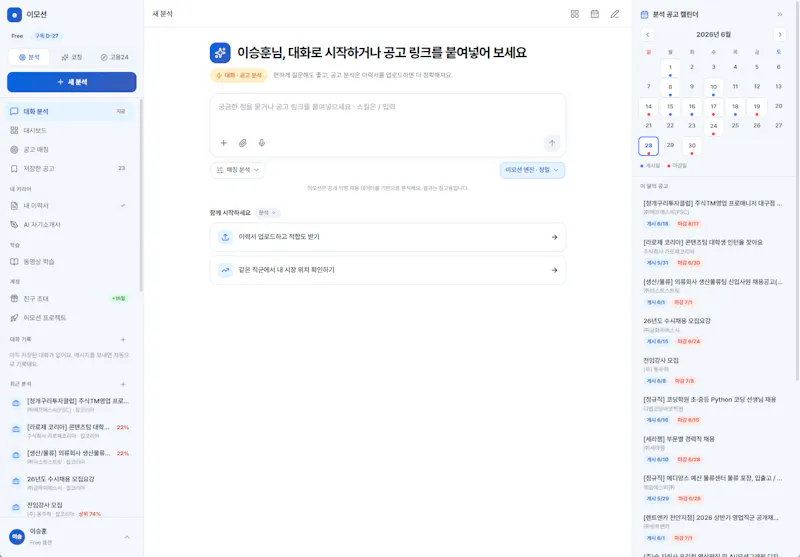Viewport: 800px width, 557px height.
Task: Click the plus icon in chat input
Action: click(x=223, y=143)
